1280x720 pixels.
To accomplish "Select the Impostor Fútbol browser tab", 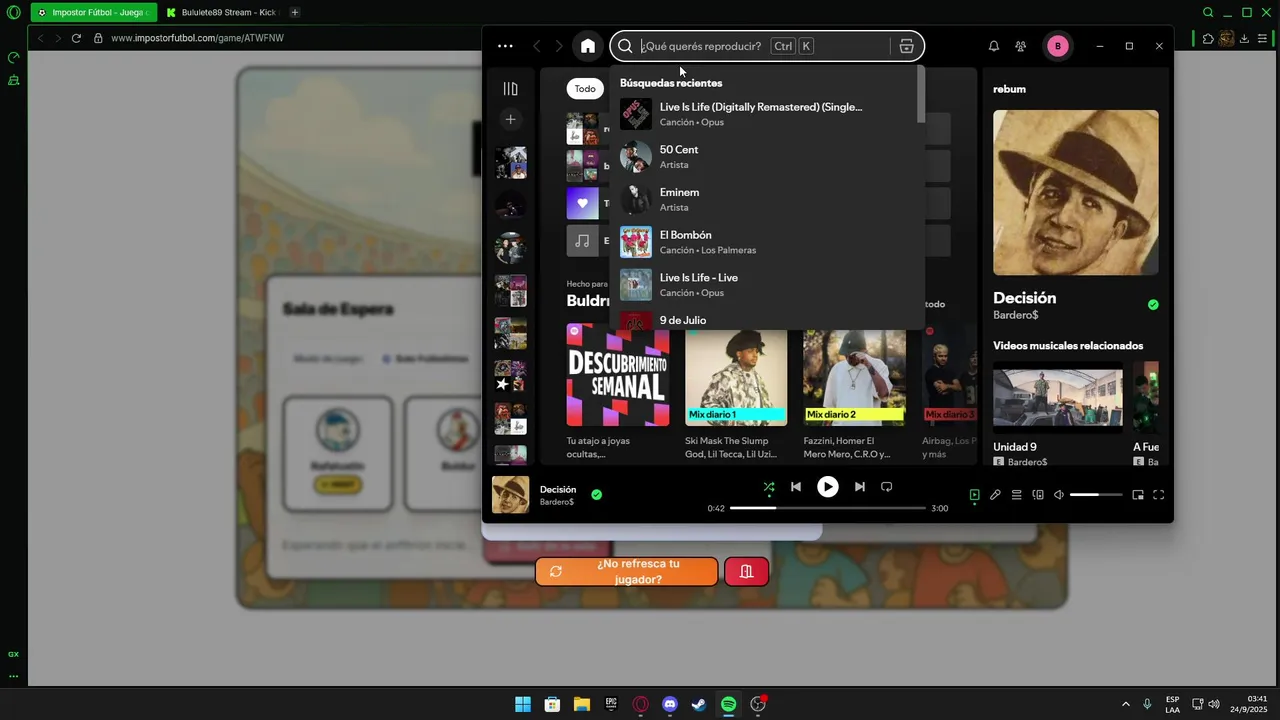I will point(94,12).
